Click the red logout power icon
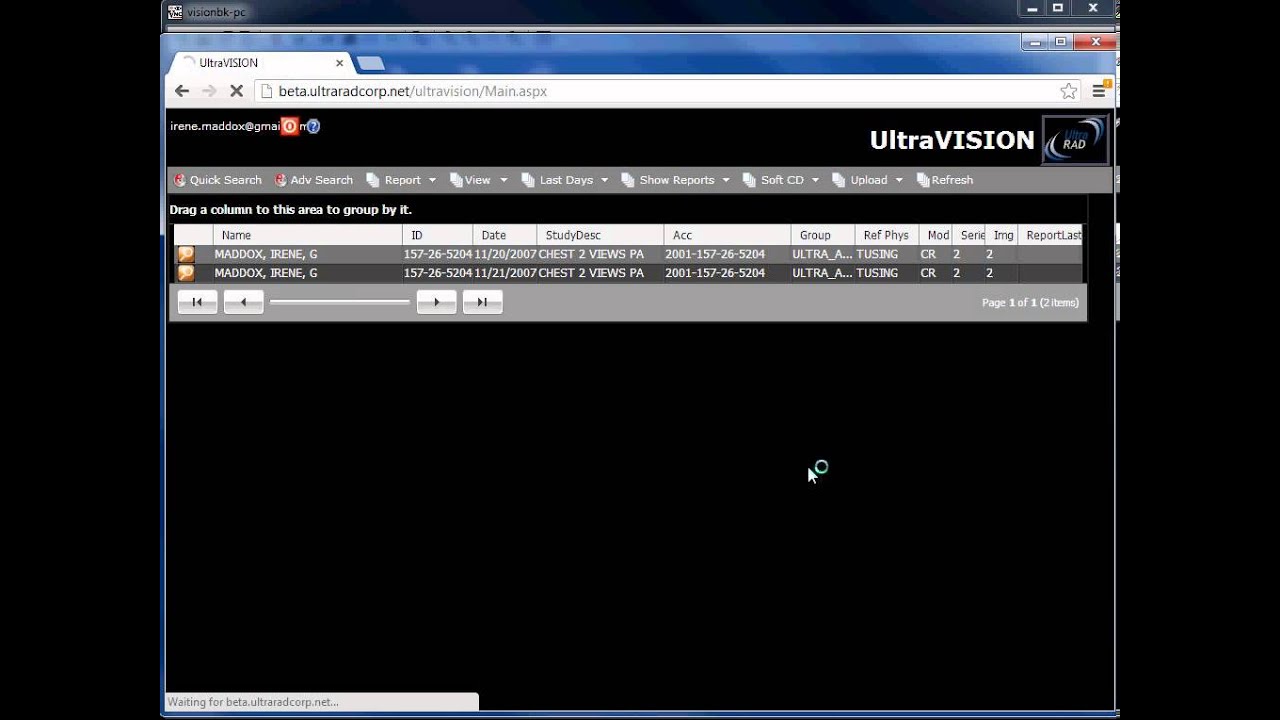This screenshot has height=720, width=1280. click(x=289, y=126)
